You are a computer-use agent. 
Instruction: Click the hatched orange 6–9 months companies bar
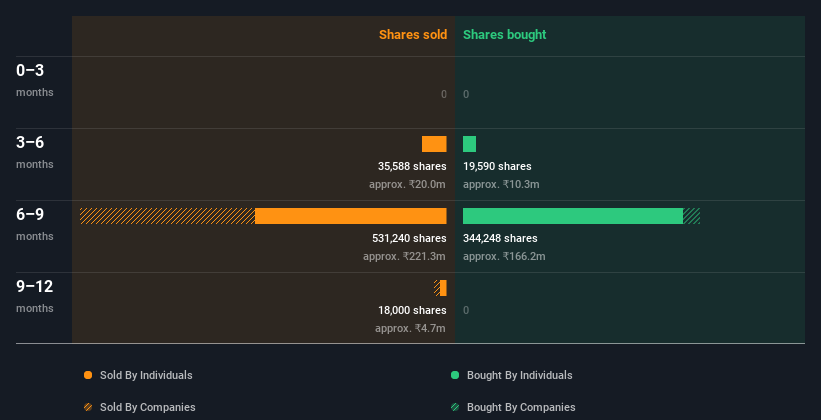(x=168, y=216)
